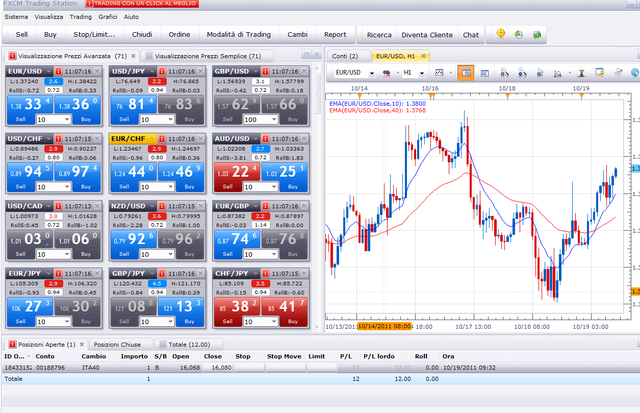The width and height of the screenshot is (640, 413).
Task: Click the Buy toolbar button
Action: coord(50,35)
